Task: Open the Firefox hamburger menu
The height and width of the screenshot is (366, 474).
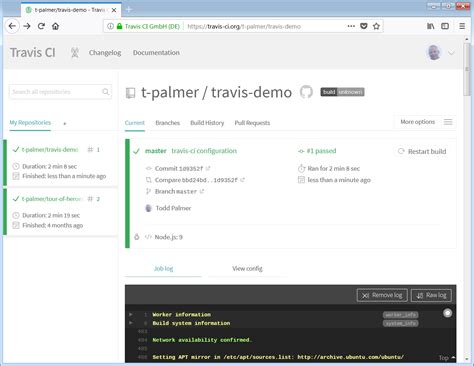Action: (462, 26)
